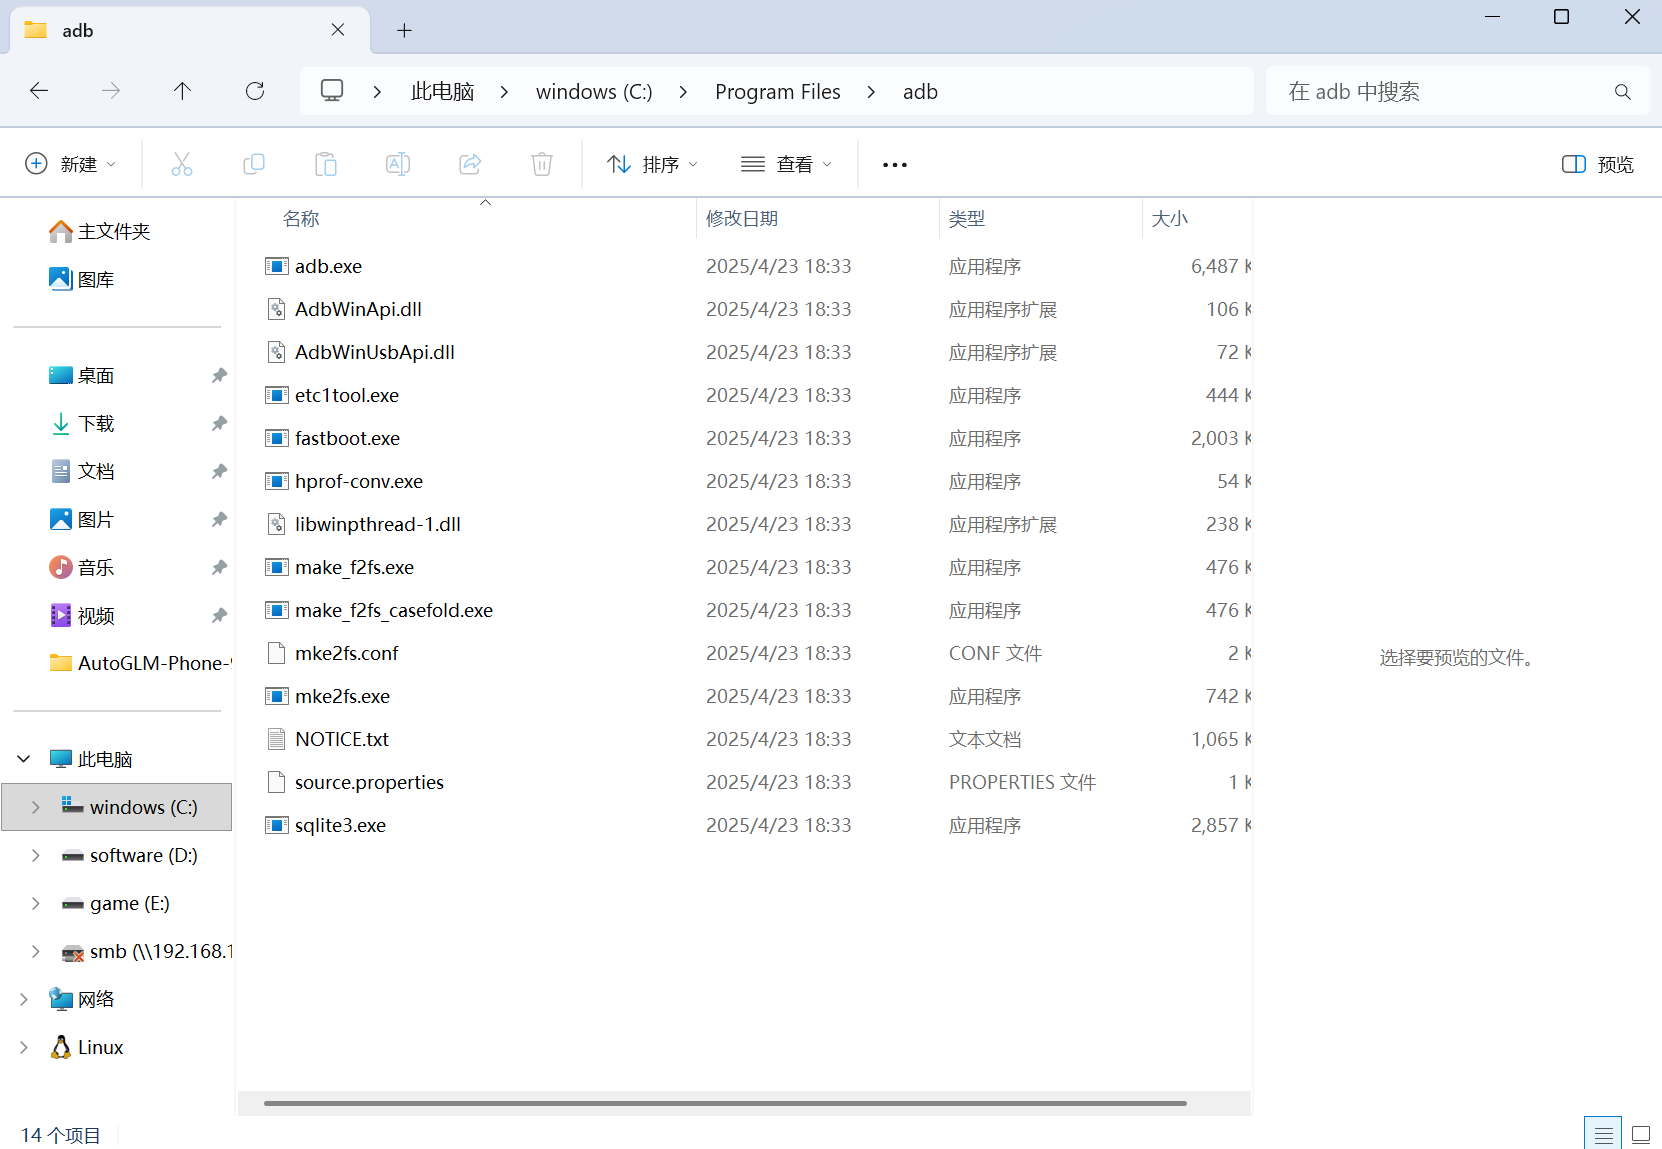Expand the game (E:) drive node
The width and height of the screenshot is (1662, 1149).
coord(36,903)
